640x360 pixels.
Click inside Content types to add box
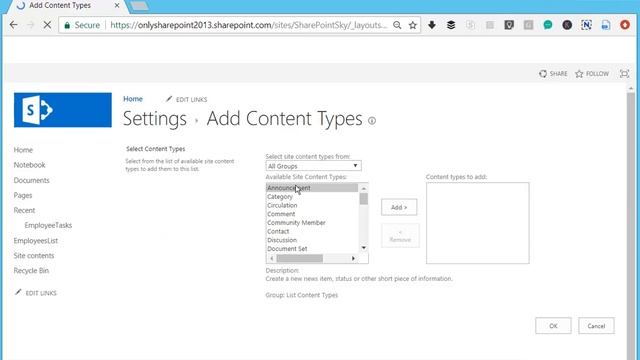point(478,223)
